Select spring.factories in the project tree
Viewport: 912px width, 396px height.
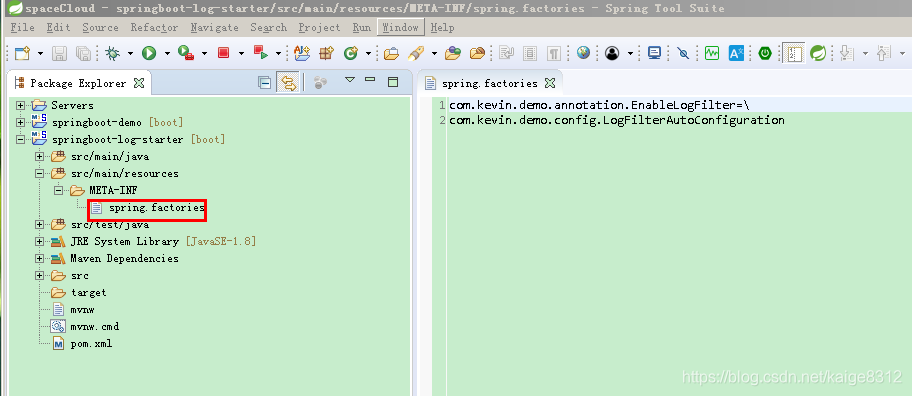148,208
